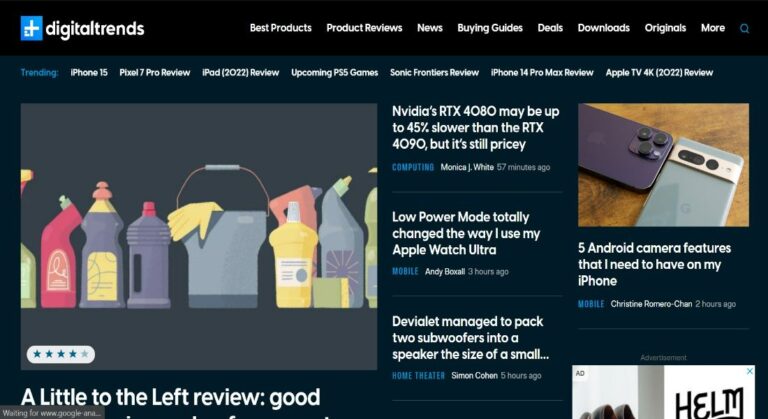
Task: Open the Downloads menu item
Action: 603,28
